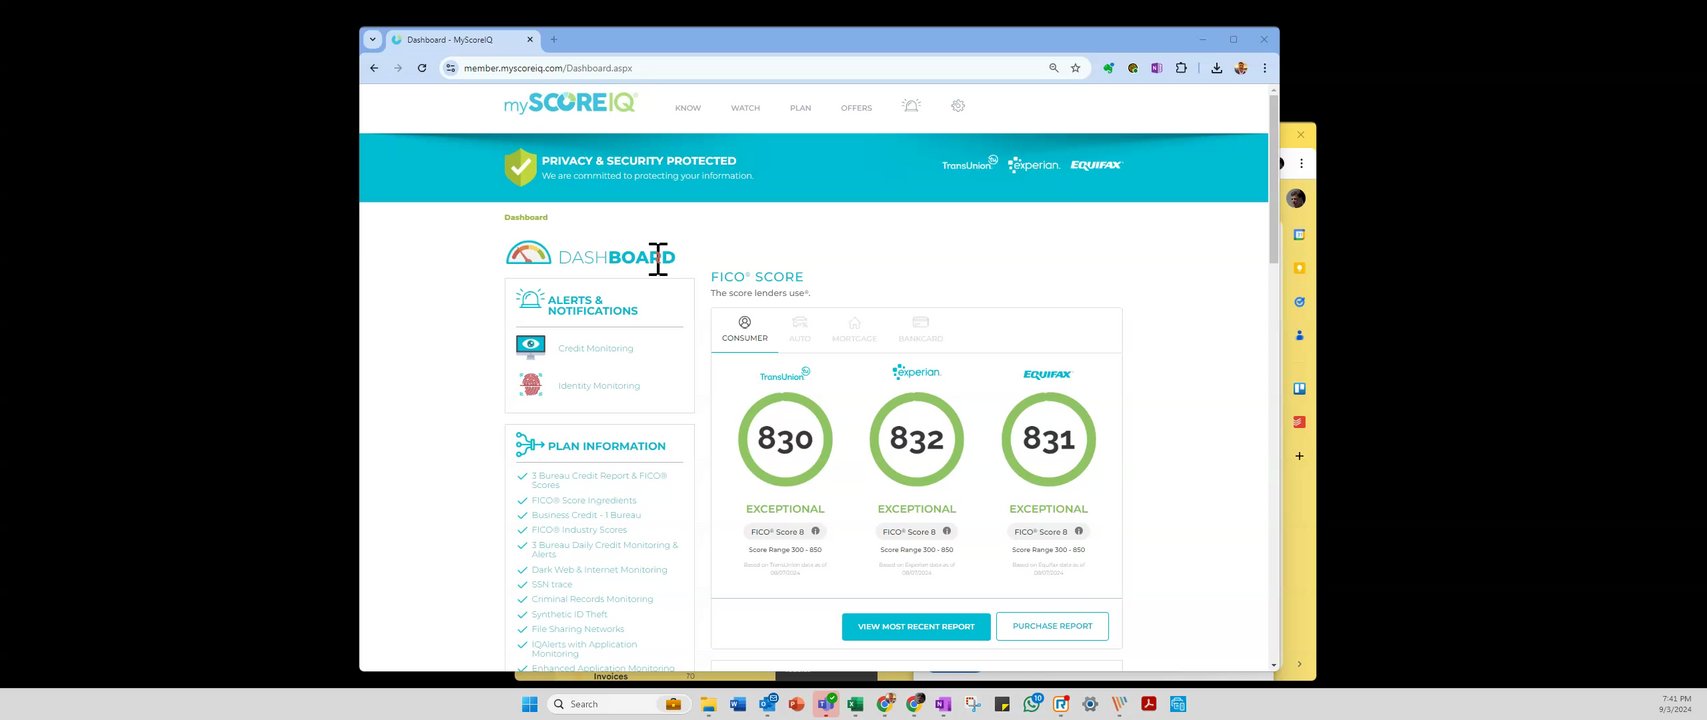Open Google Calendar in yellow side panel
The height and width of the screenshot is (720, 1707).
click(1299, 235)
